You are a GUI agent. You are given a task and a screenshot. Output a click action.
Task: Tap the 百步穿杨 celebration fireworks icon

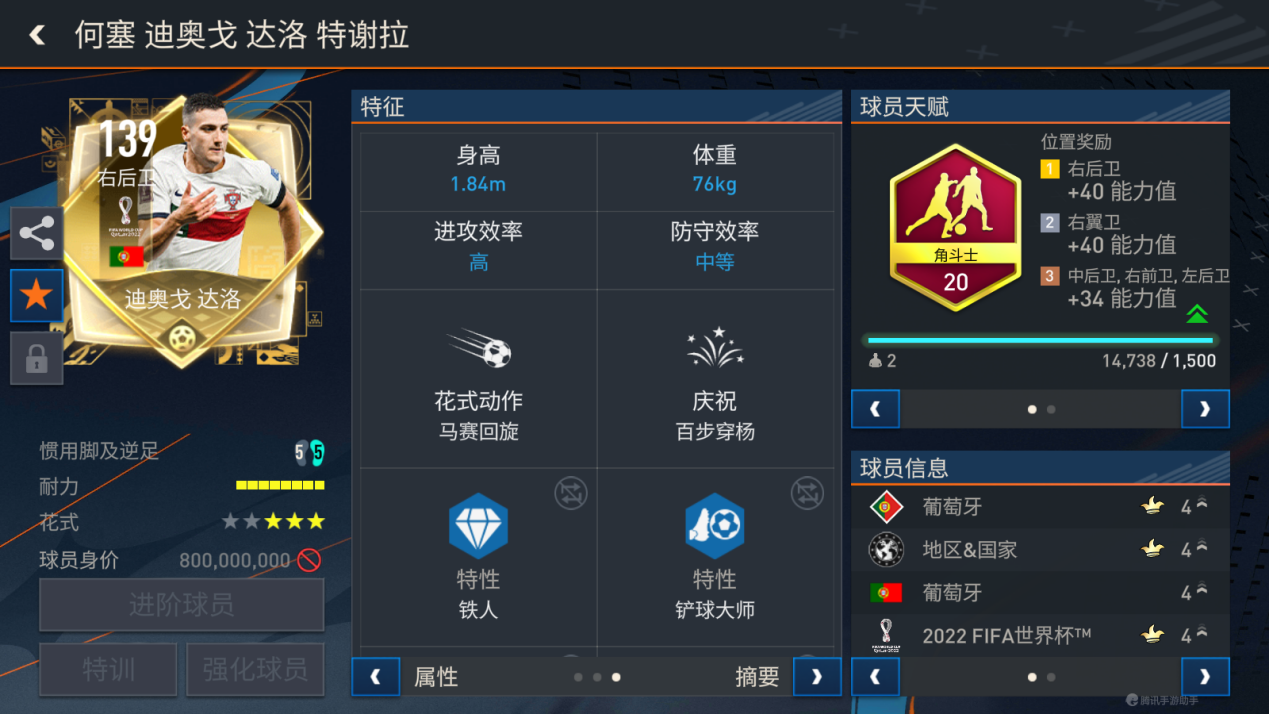[714, 348]
